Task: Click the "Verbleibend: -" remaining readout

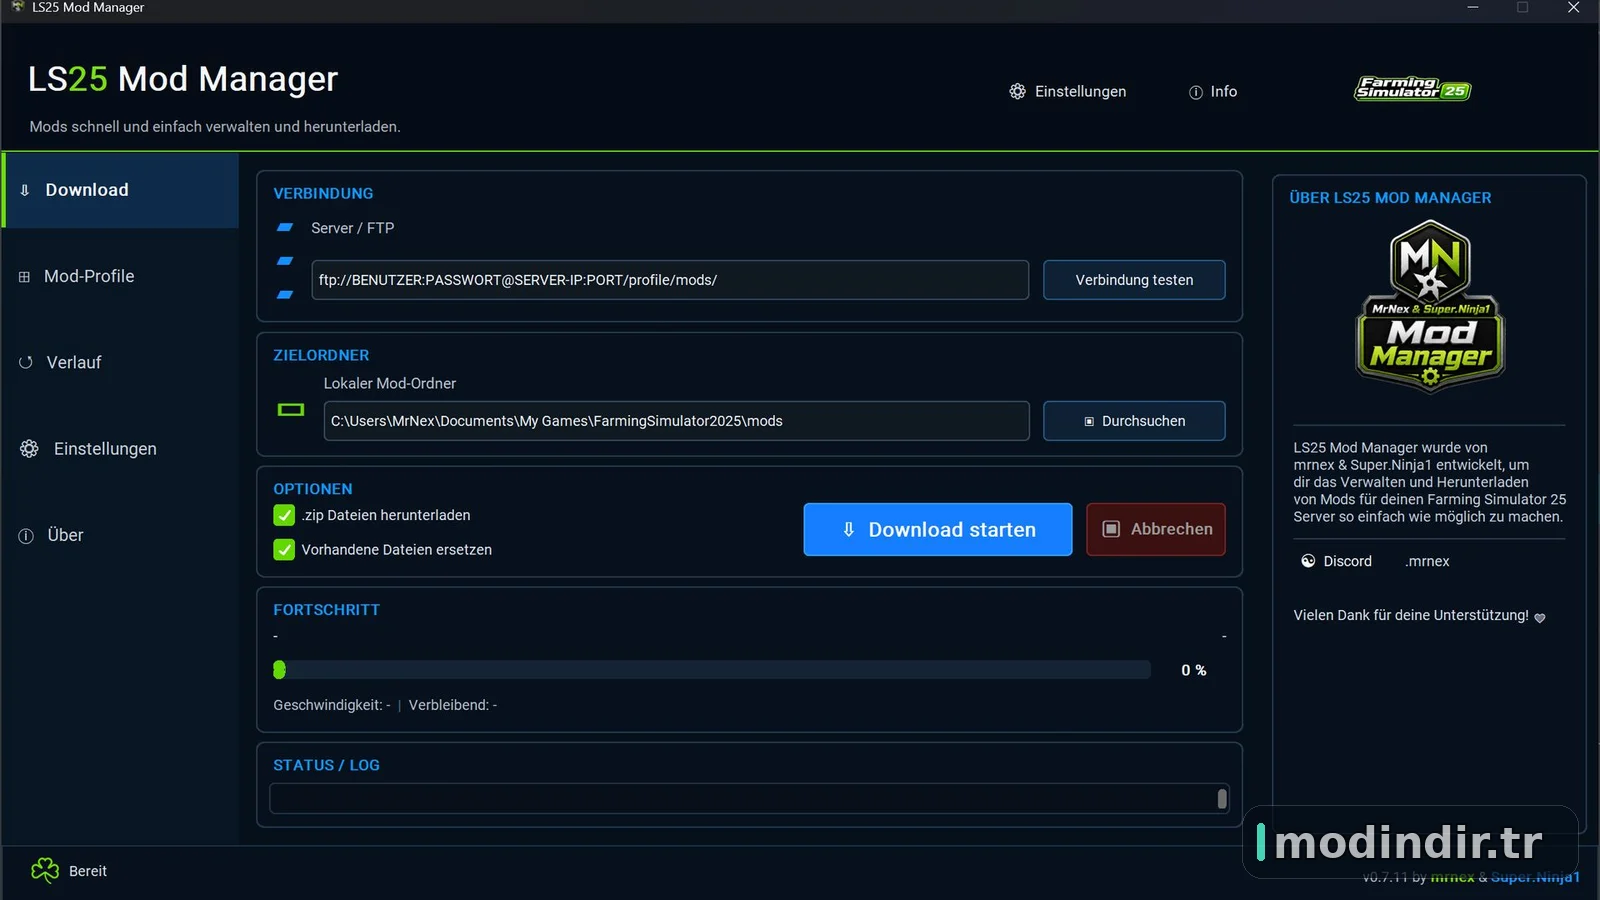Action: 453,705
